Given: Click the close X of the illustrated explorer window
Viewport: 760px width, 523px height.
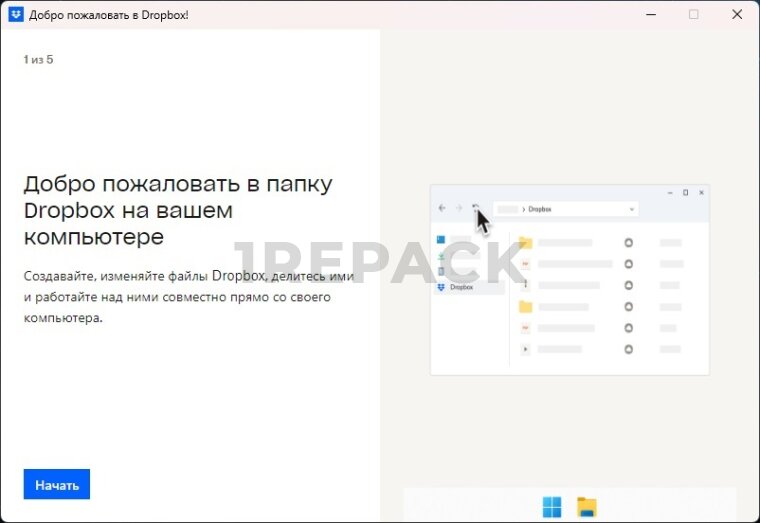Looking at the screenshot, I should point(701,192).
